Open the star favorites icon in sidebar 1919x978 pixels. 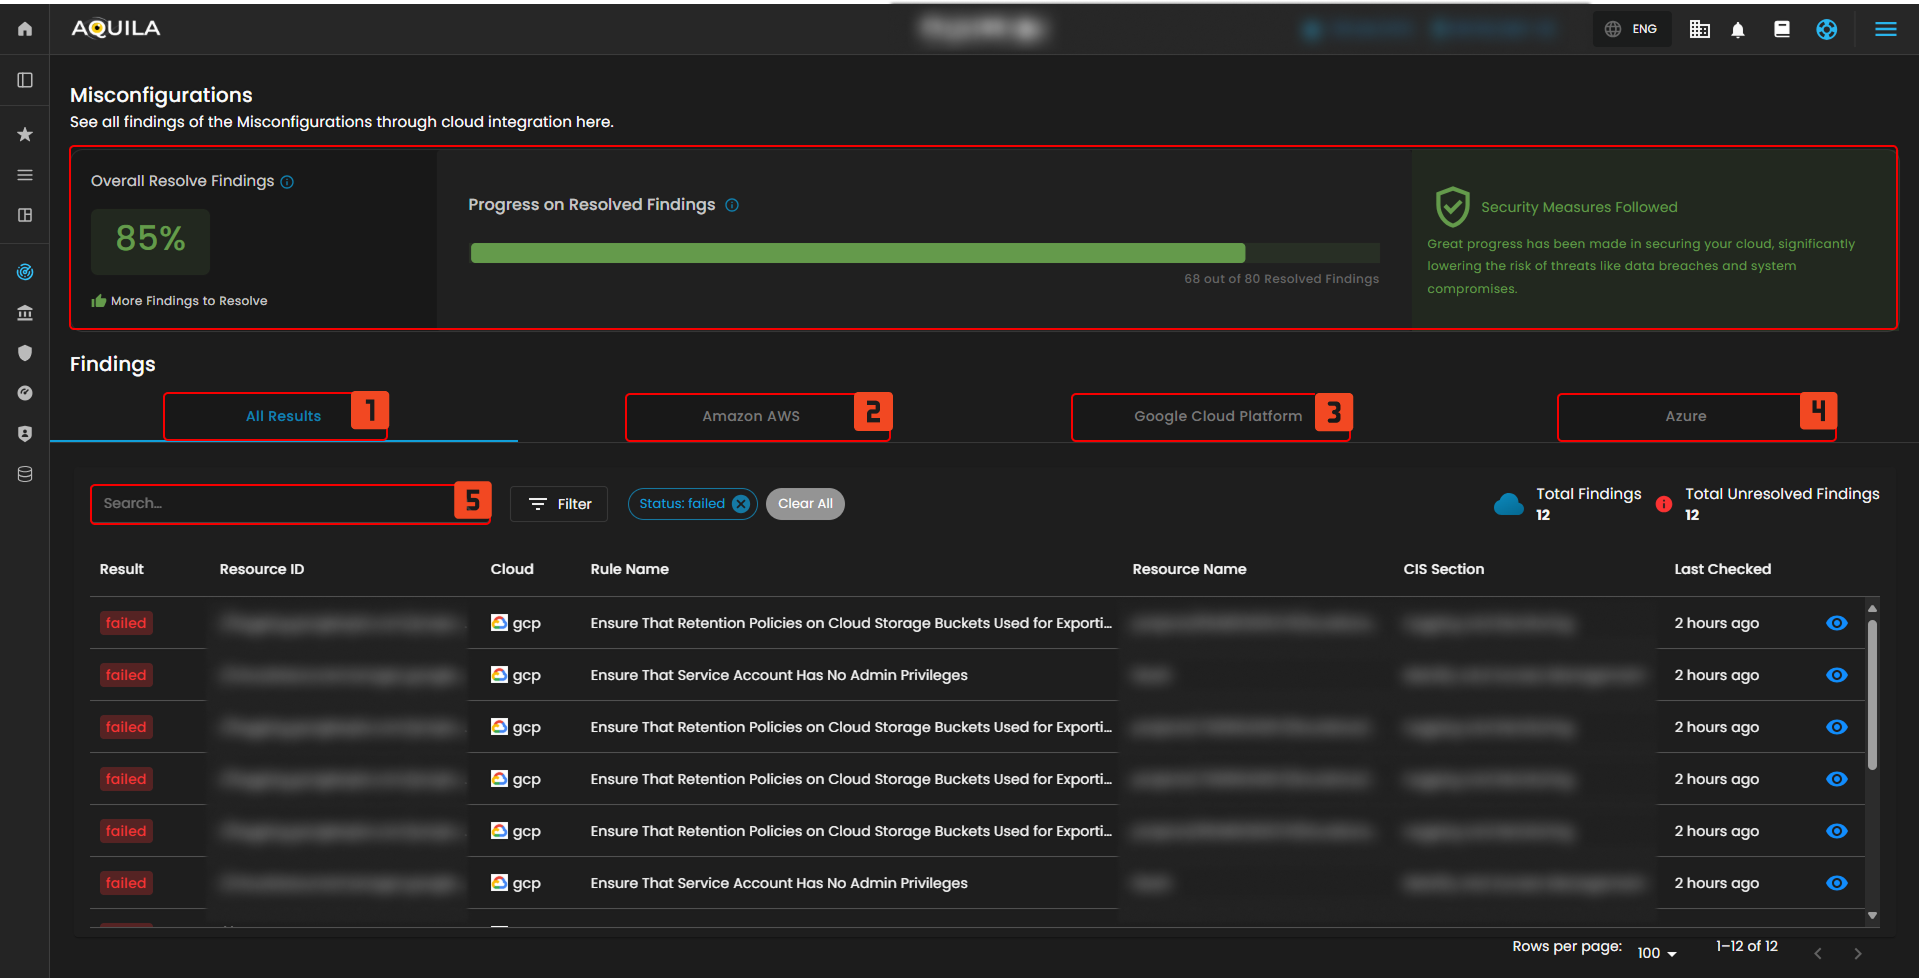25,134
